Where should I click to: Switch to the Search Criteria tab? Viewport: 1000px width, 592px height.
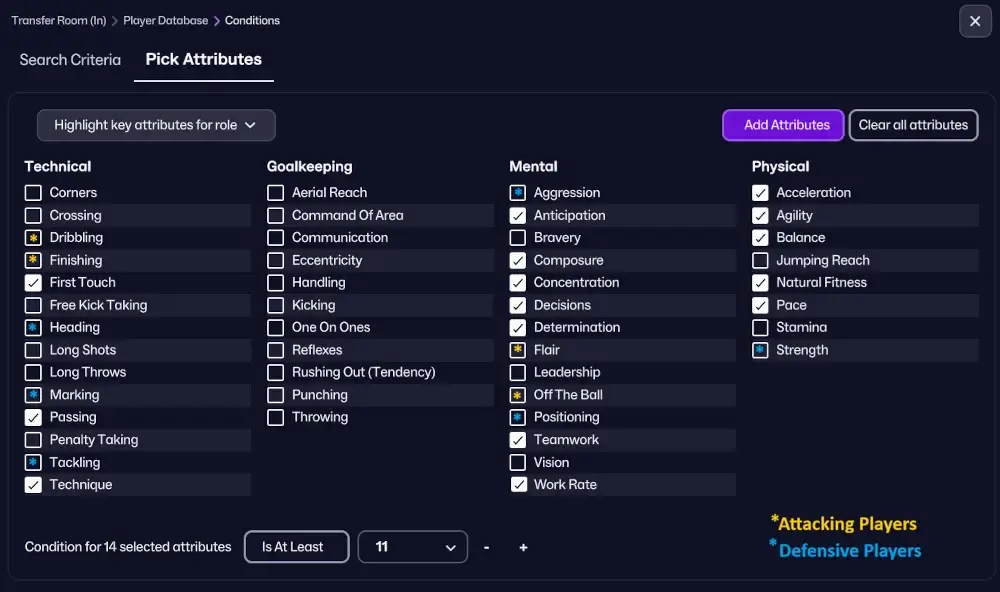(70, 60)
